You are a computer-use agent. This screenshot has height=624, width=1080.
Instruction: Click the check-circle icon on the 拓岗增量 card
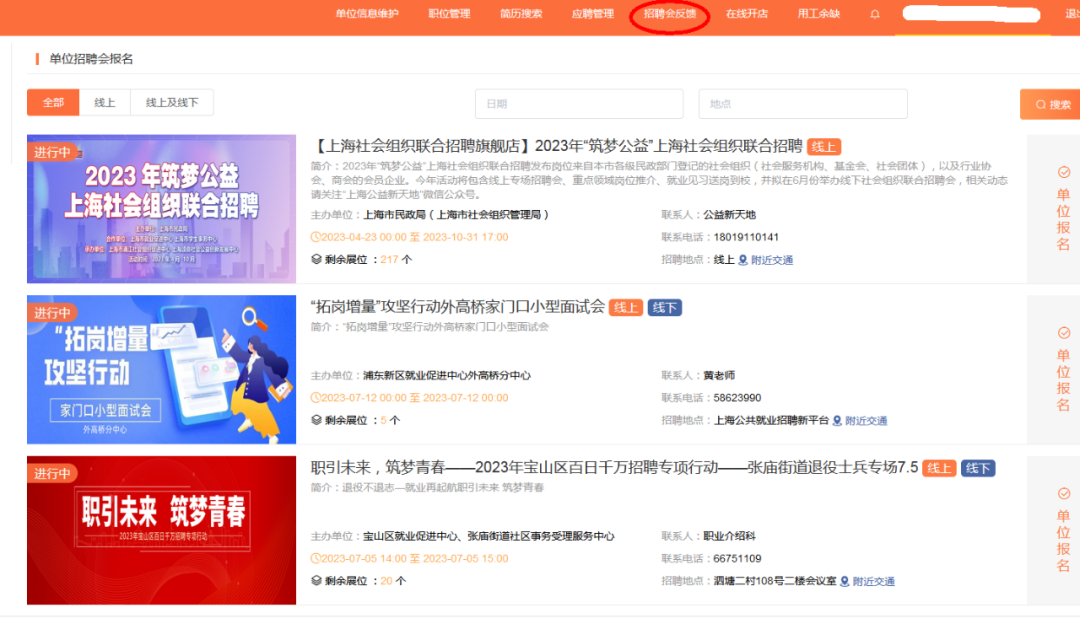coord(1063,333)
